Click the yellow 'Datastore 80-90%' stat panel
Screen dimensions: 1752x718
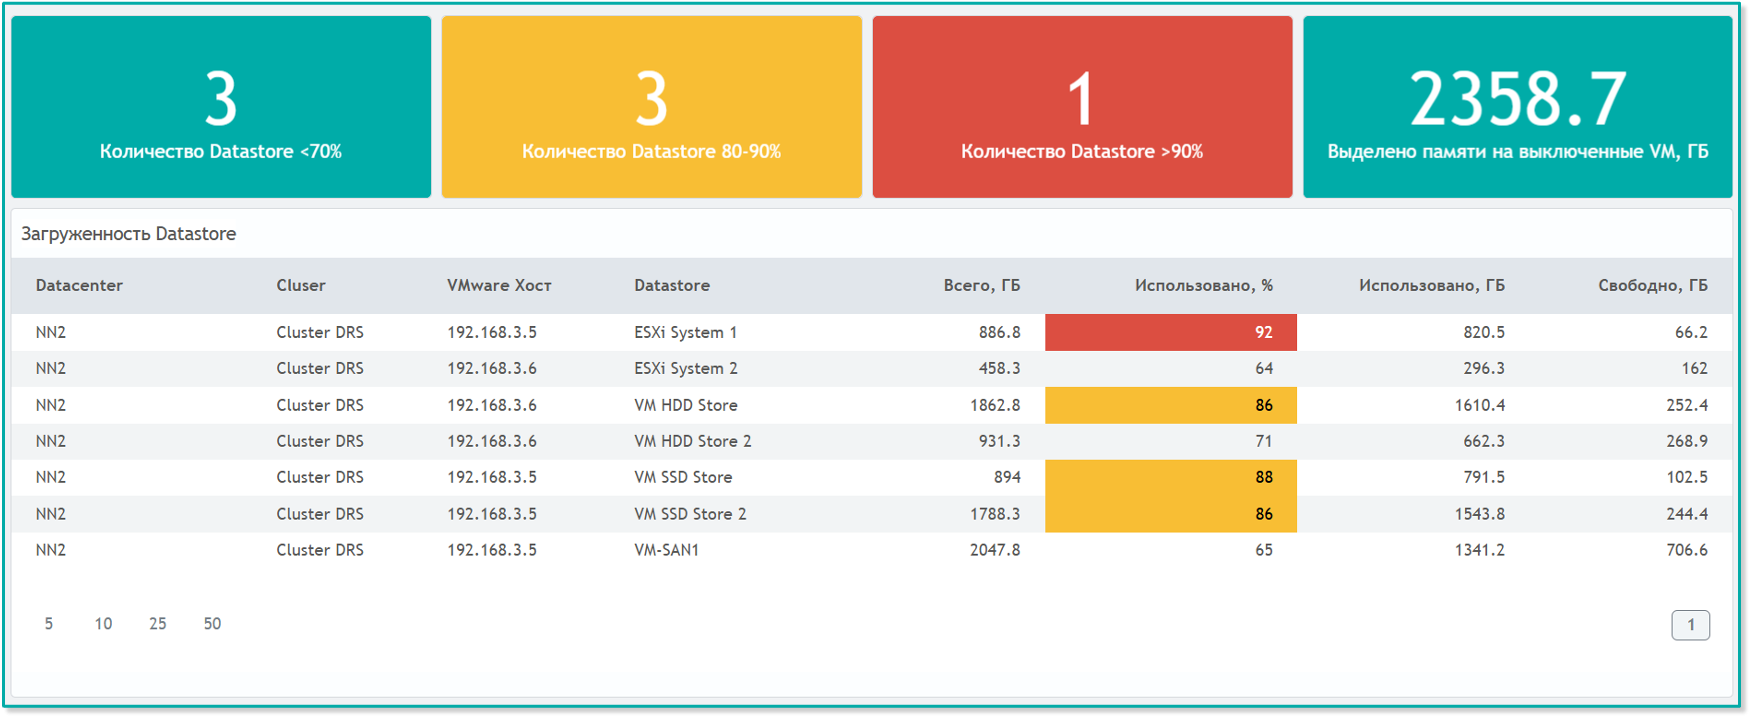point(651,107)
